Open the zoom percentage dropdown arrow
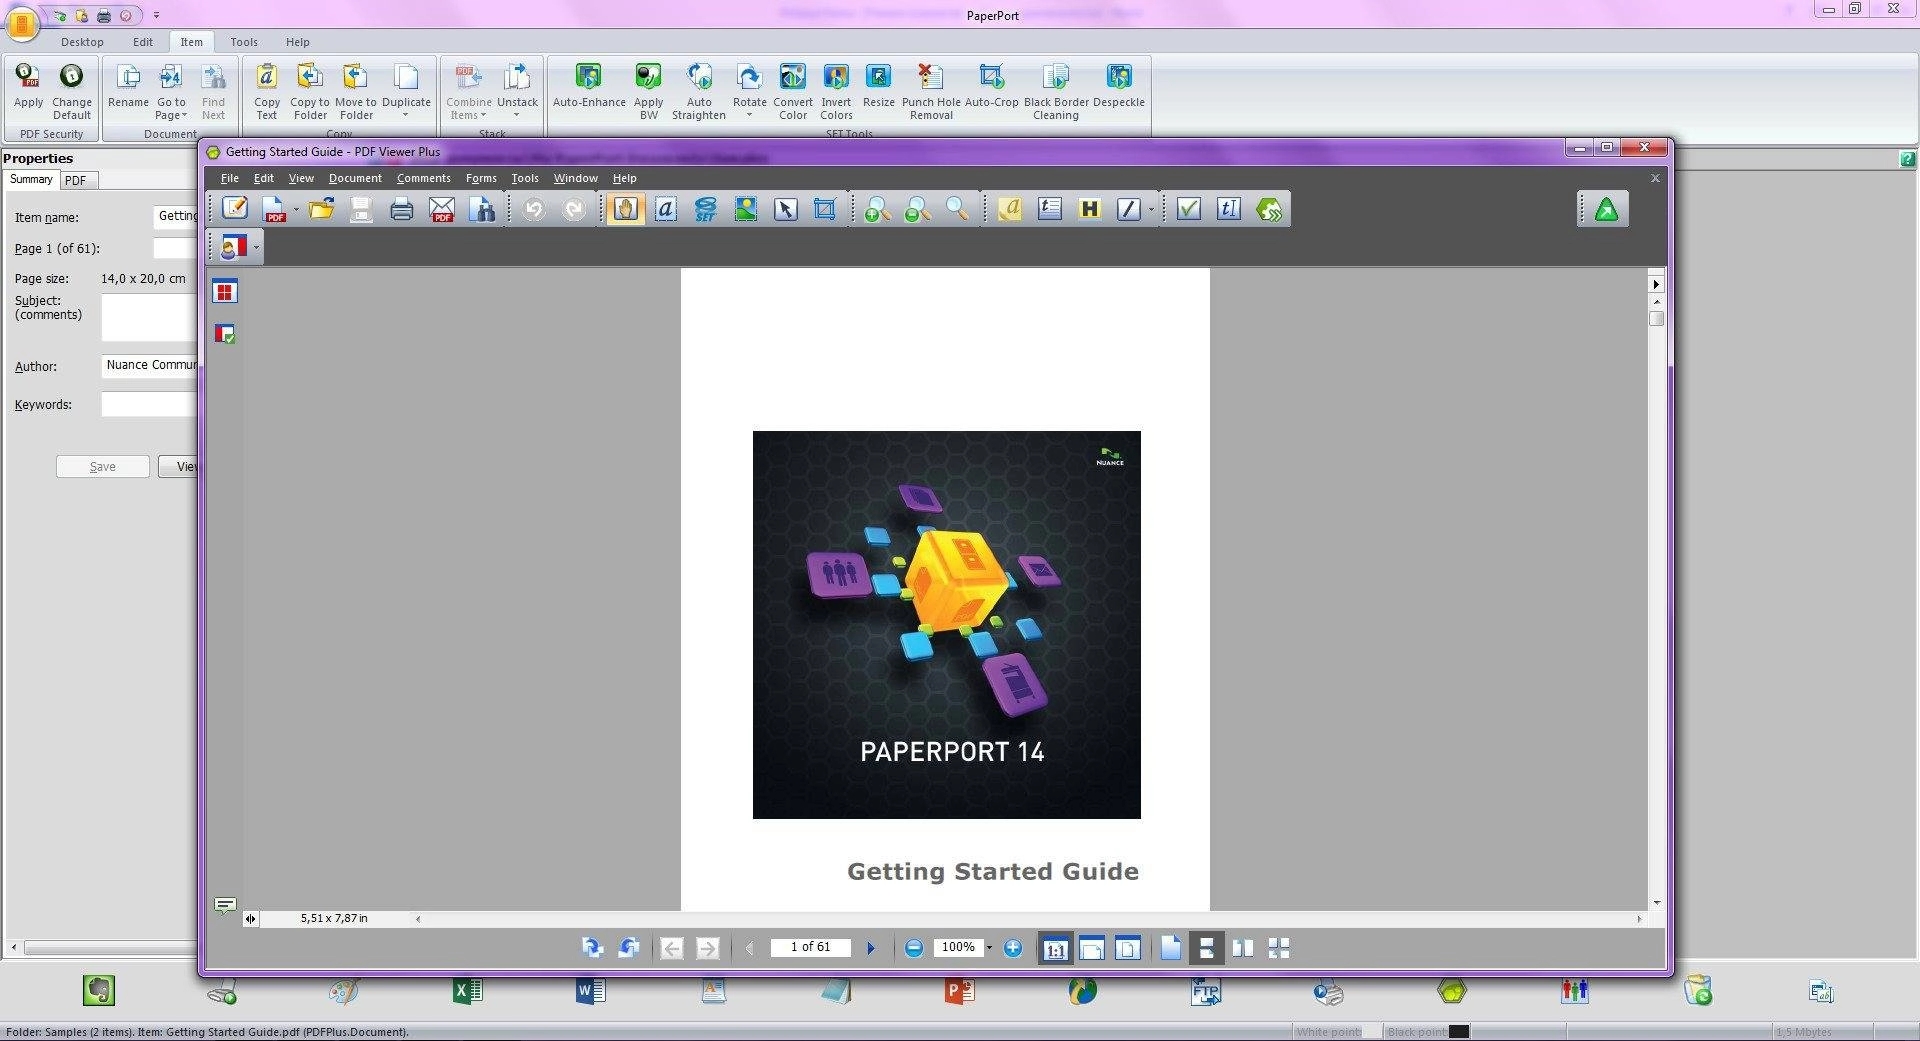The width and height of the screenshot is (1920, 1041). click(989, 948)
